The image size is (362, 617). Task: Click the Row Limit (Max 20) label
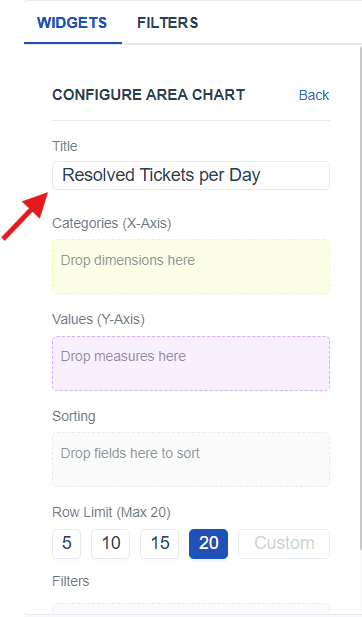[111, 512]
